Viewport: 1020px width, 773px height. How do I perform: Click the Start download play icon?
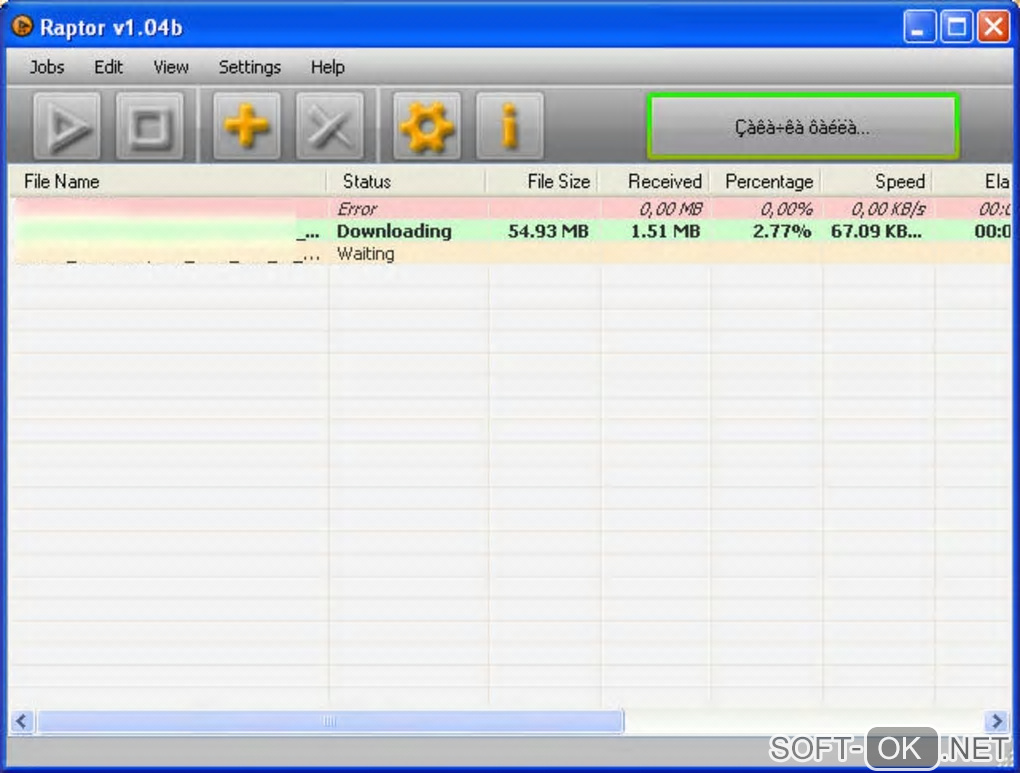point(67,126)
